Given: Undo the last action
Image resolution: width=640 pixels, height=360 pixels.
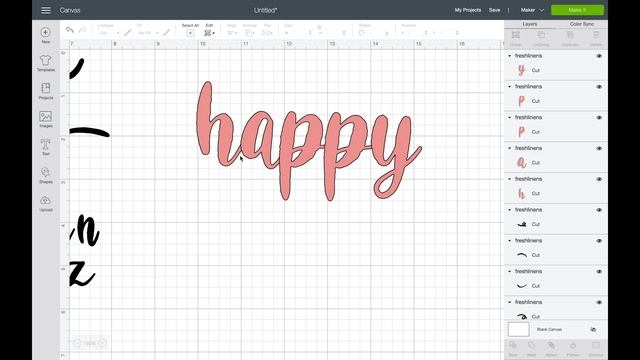Looking at the screenshot, I should point(70,30).
